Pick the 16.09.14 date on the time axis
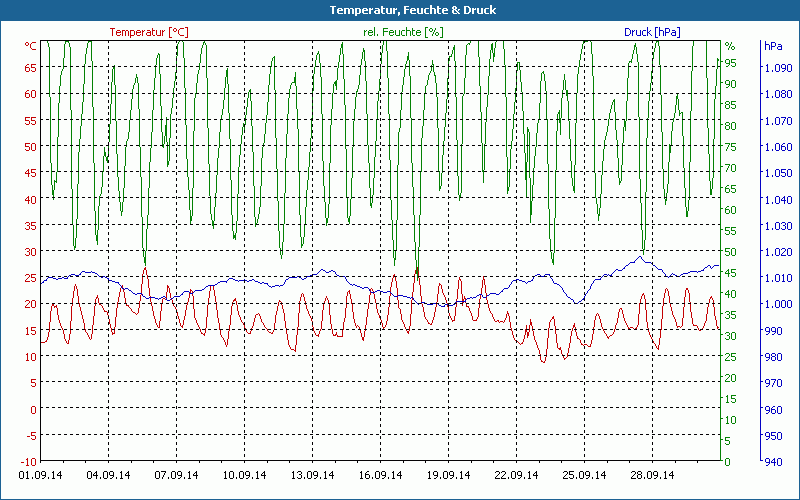This screenshot has height=500, width=800. coord(380,476)
